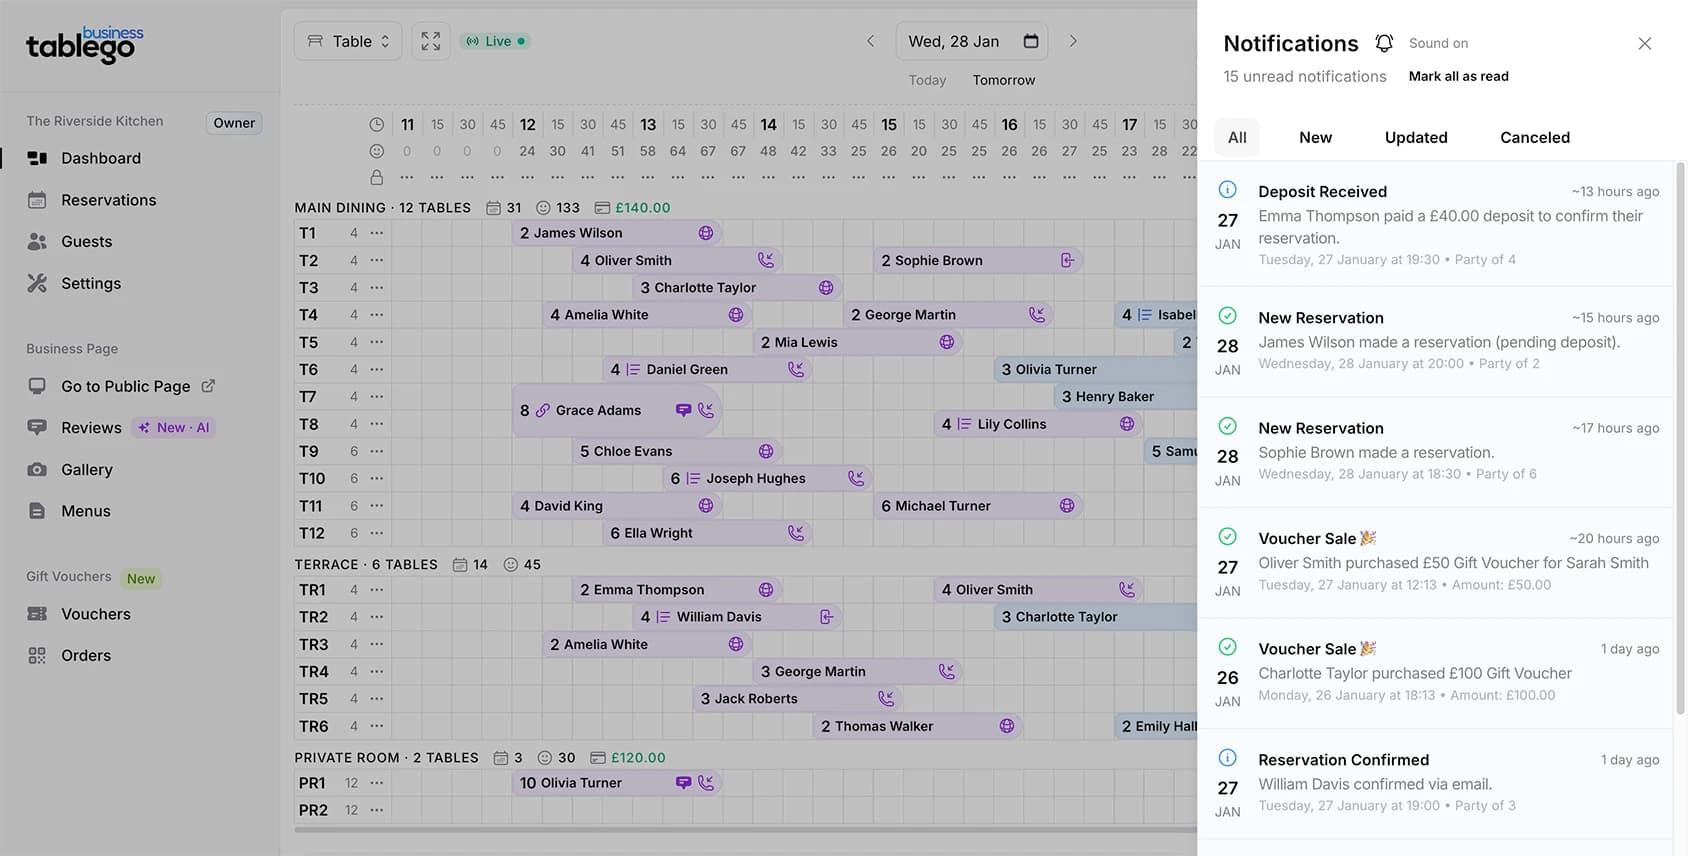Viewport: 1688px width, 856px height.
Task: Click the phone icon on Oliver Smith T2 booking
Action: pos(766,260)
